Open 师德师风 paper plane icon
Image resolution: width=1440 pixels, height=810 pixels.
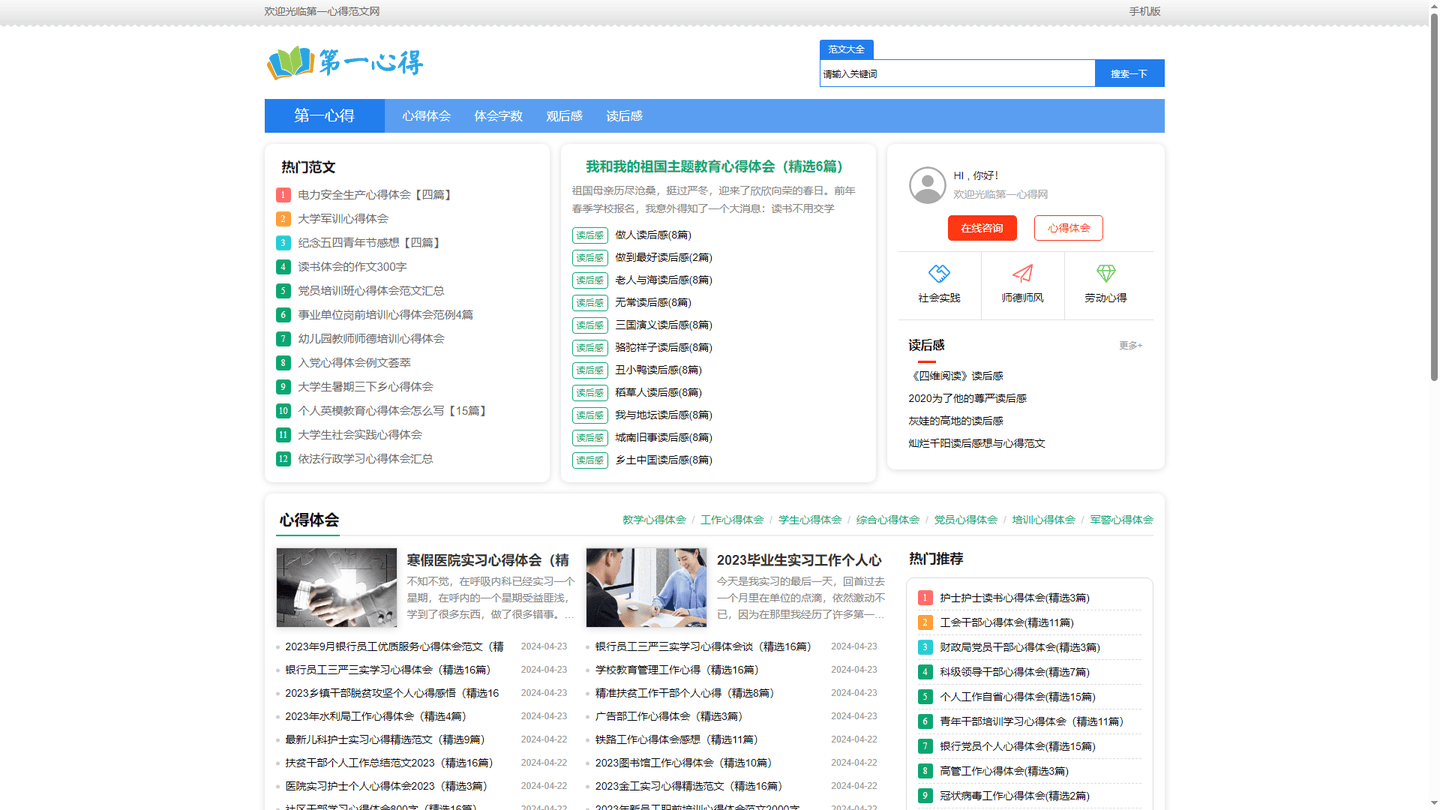coord(1022,273)
